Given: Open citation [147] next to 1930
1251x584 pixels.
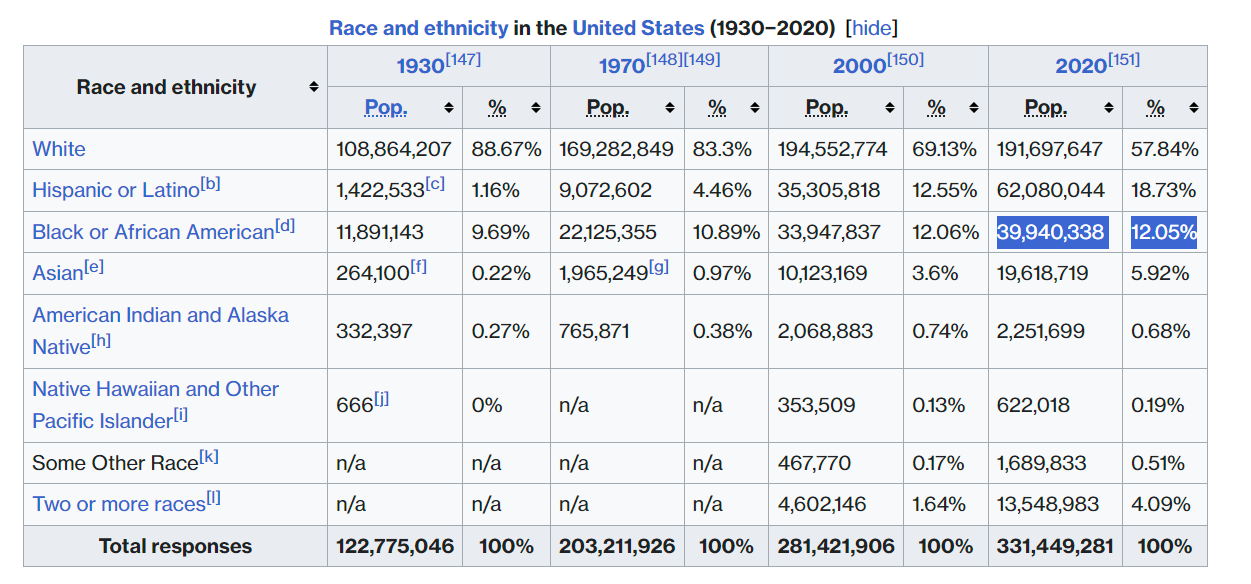Looking at the screenshot, I should (x=463, y=60).
